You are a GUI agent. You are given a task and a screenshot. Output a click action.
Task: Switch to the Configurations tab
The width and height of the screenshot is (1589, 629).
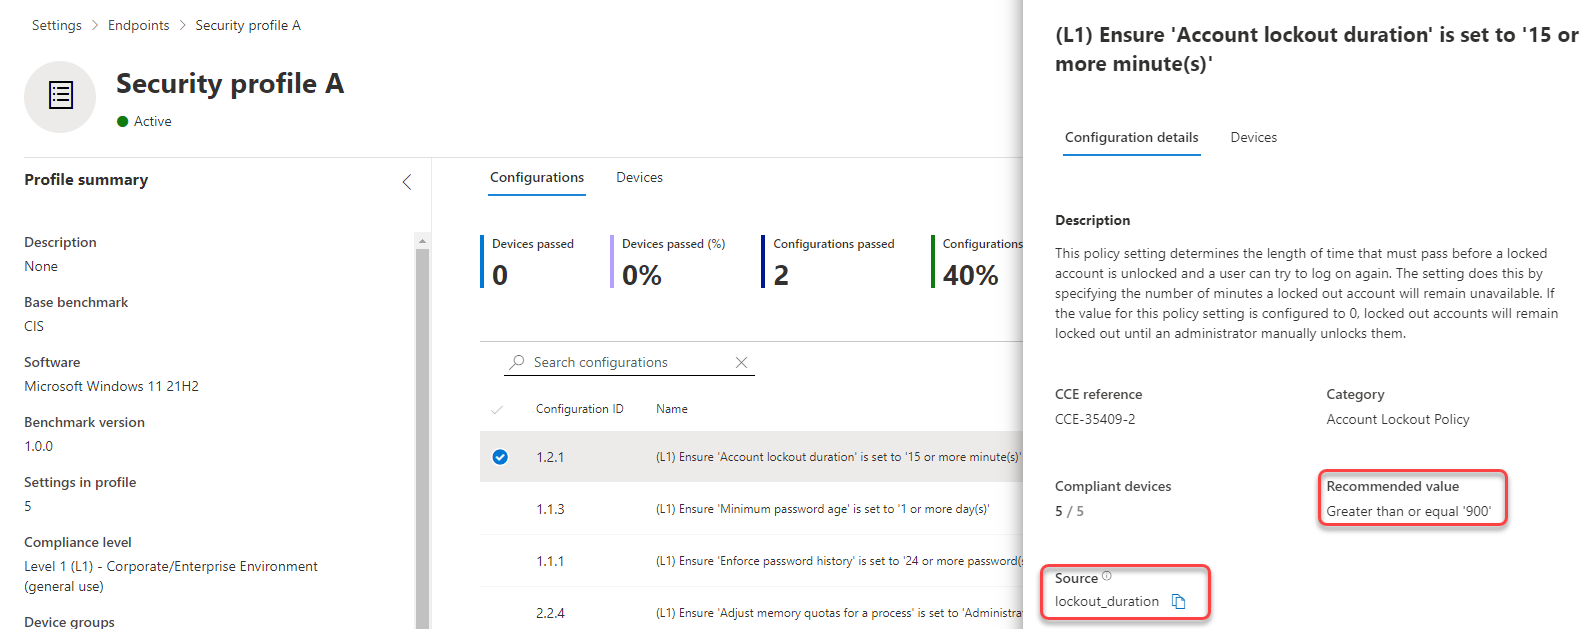(x=537, y=177)
